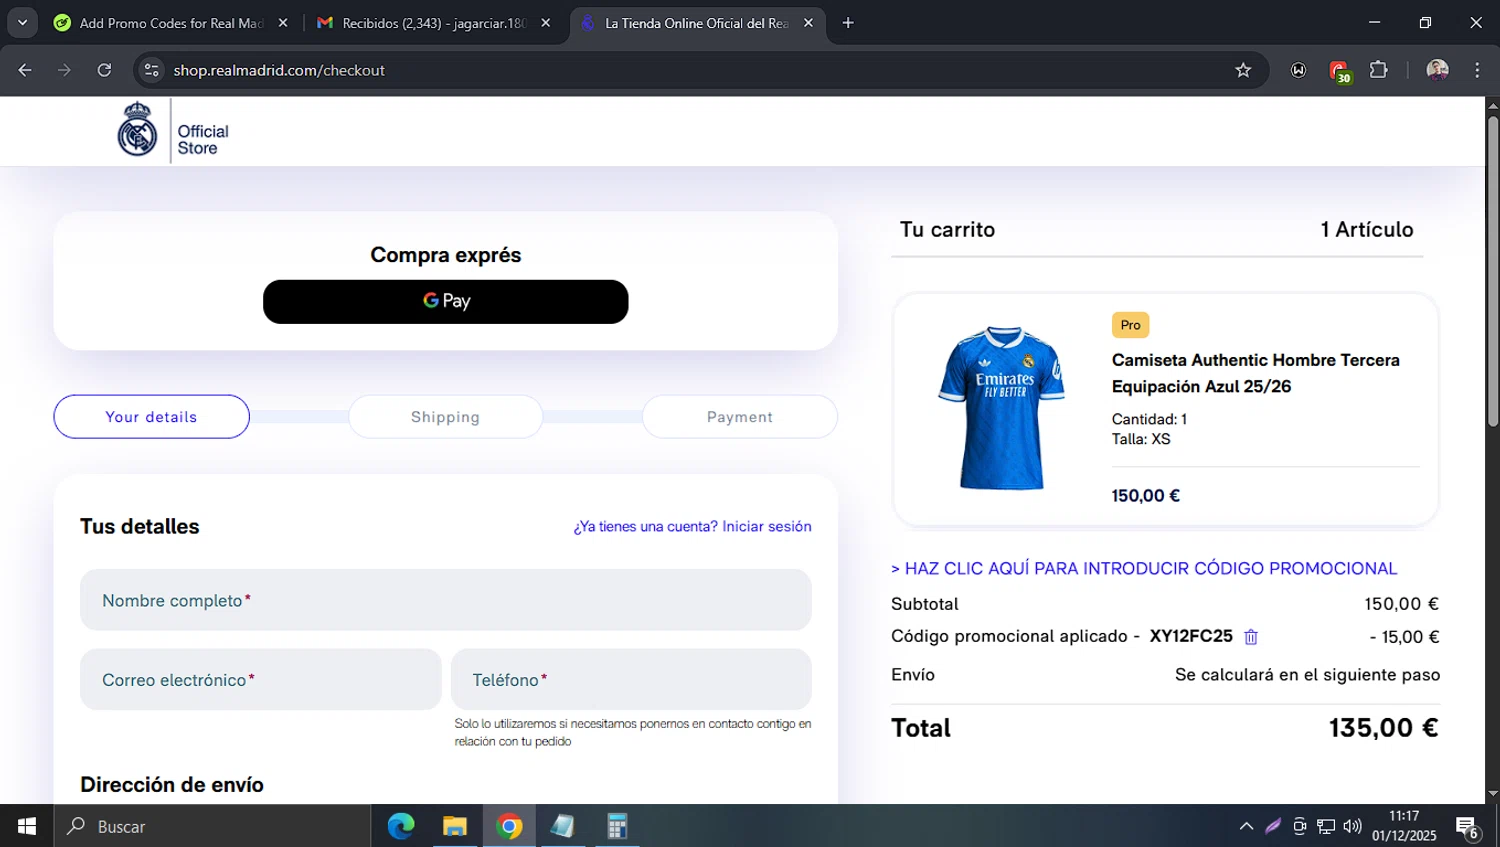Click the Correo electrónico field

click(x=260, y=680)
